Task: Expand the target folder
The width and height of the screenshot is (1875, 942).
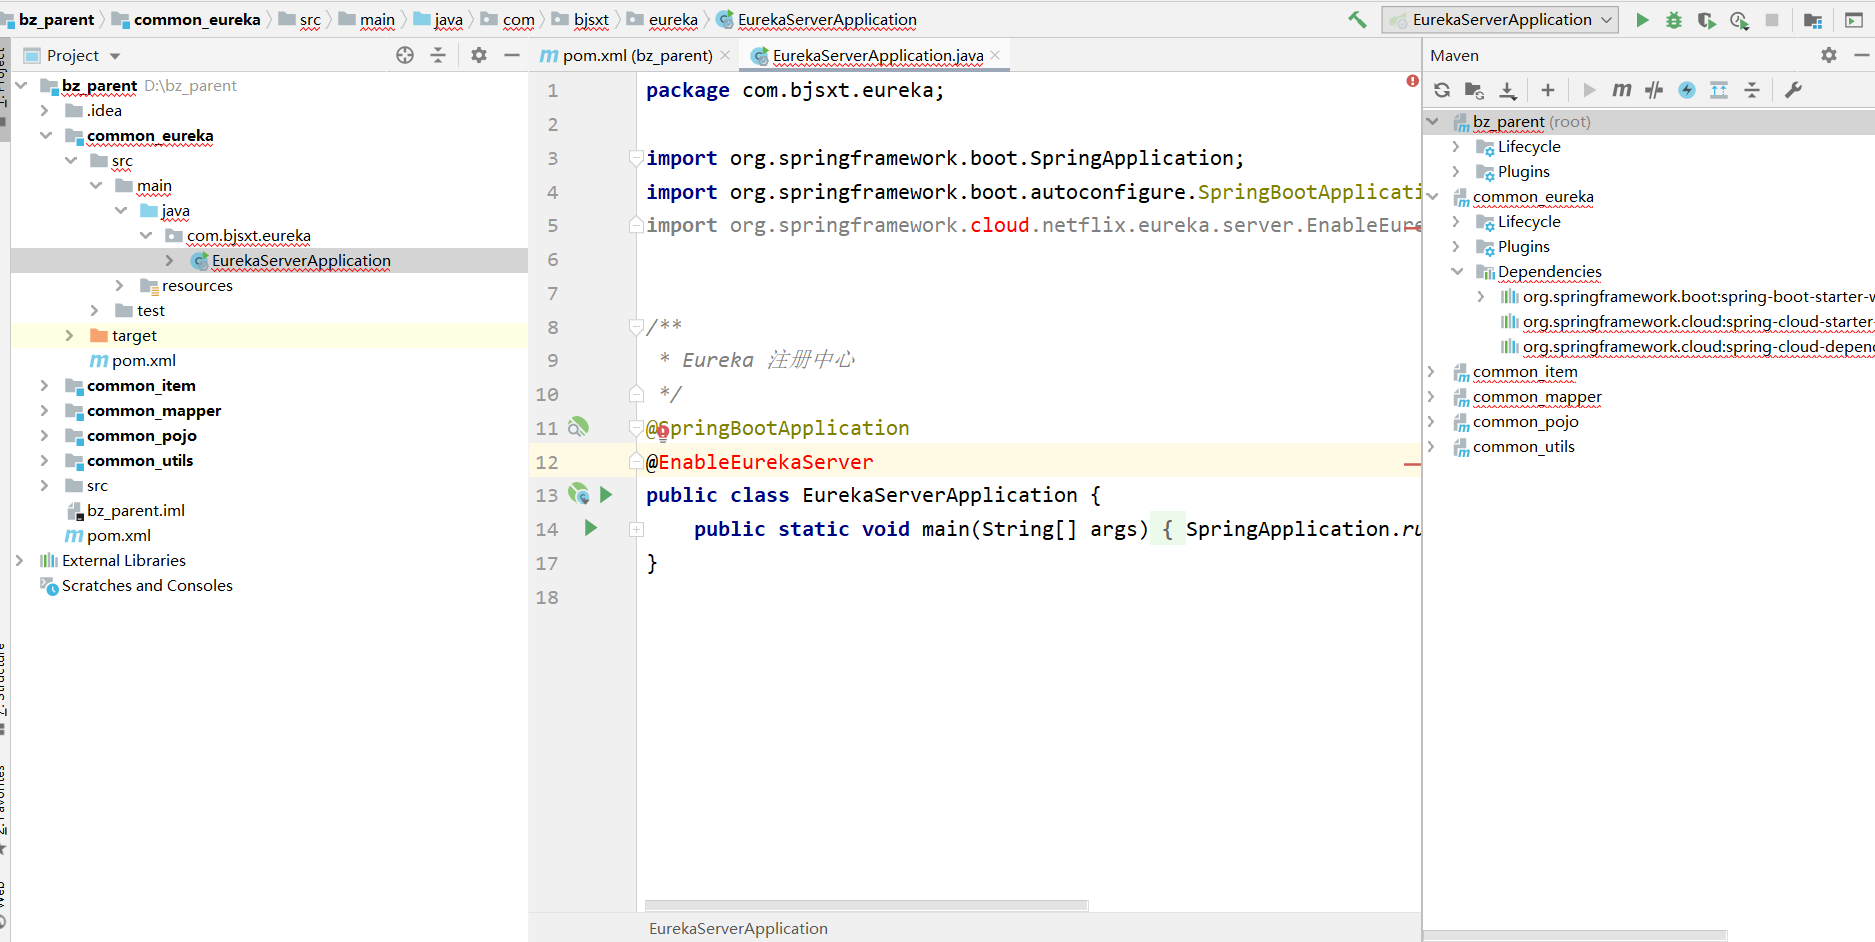Action: point(70,335)
